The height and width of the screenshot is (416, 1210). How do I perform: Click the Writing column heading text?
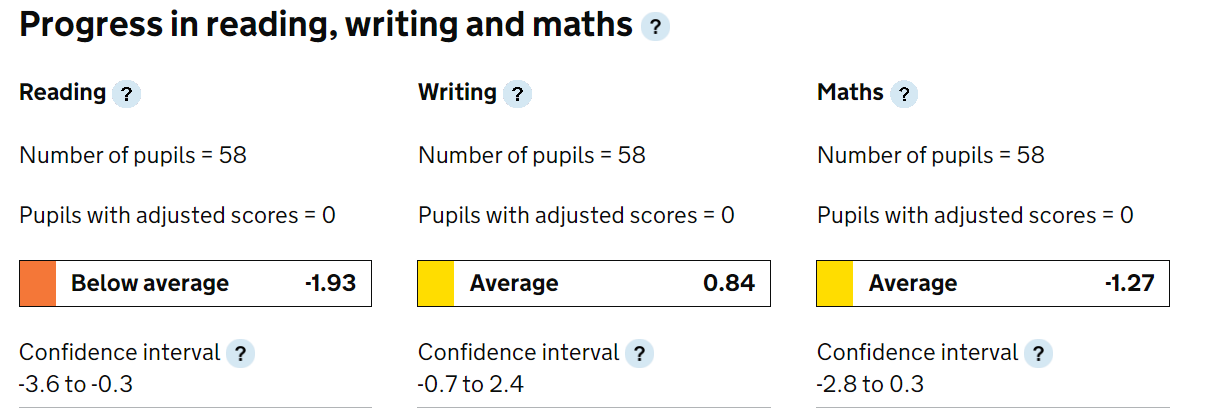coord(457,93)
